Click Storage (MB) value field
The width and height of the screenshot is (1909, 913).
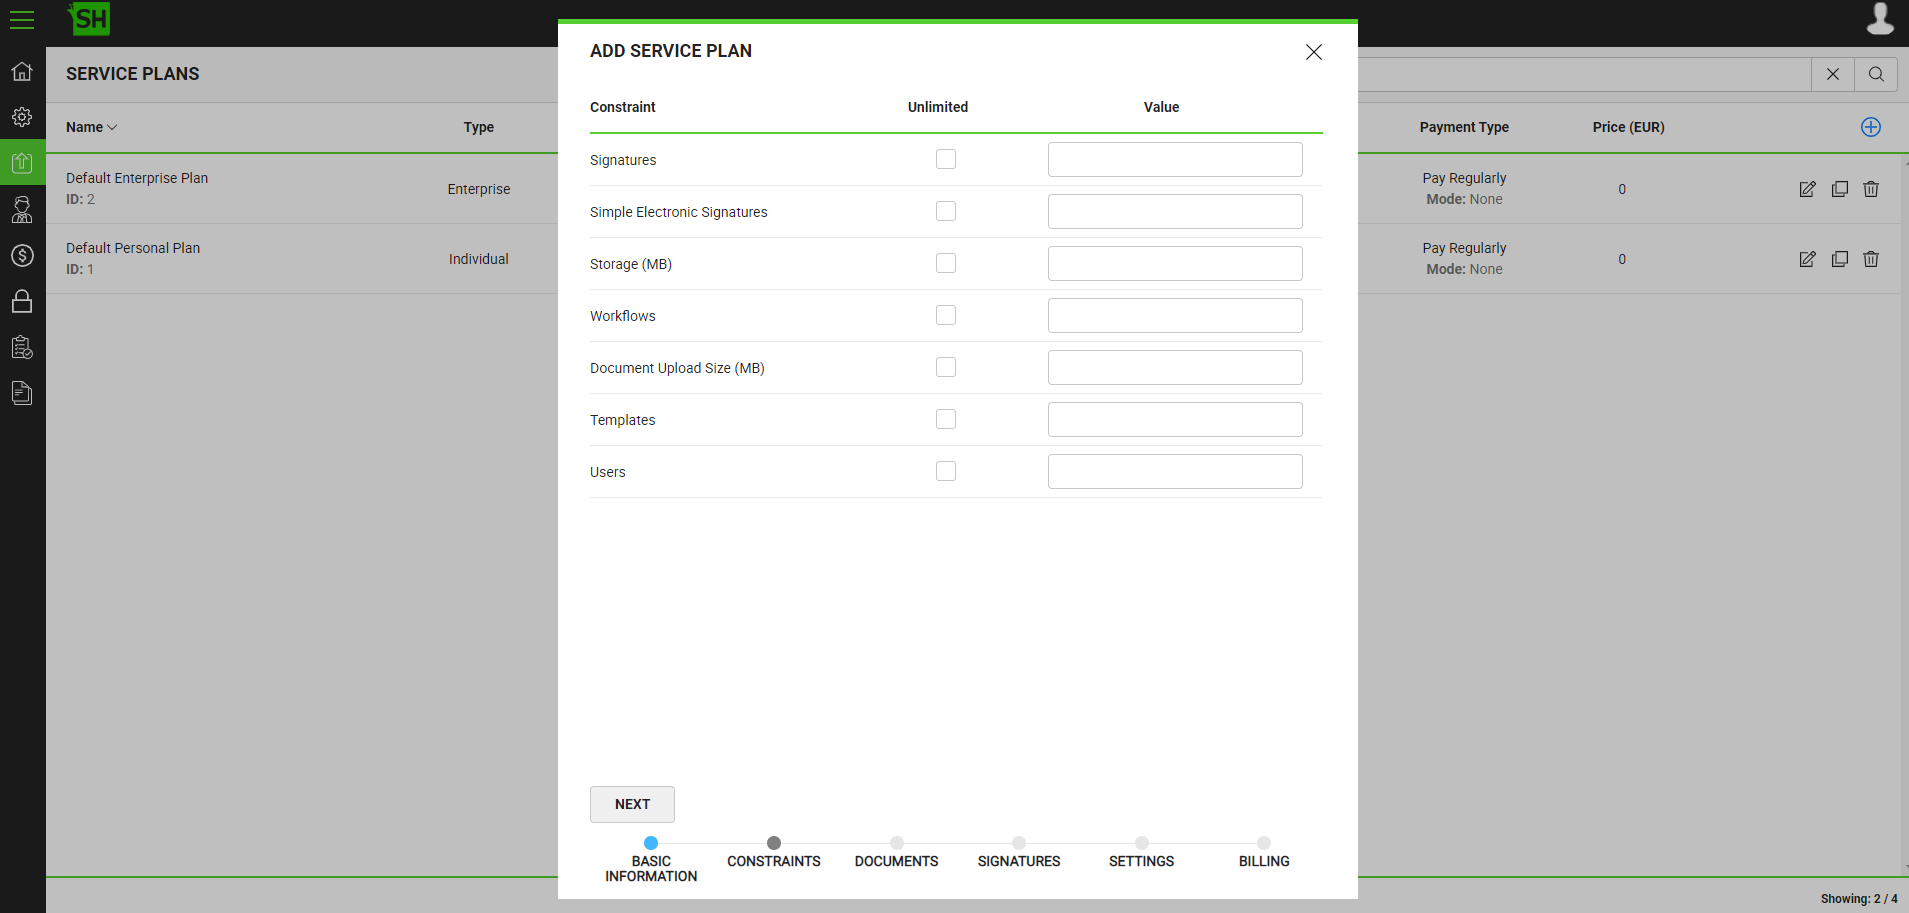coord(1175,263)
